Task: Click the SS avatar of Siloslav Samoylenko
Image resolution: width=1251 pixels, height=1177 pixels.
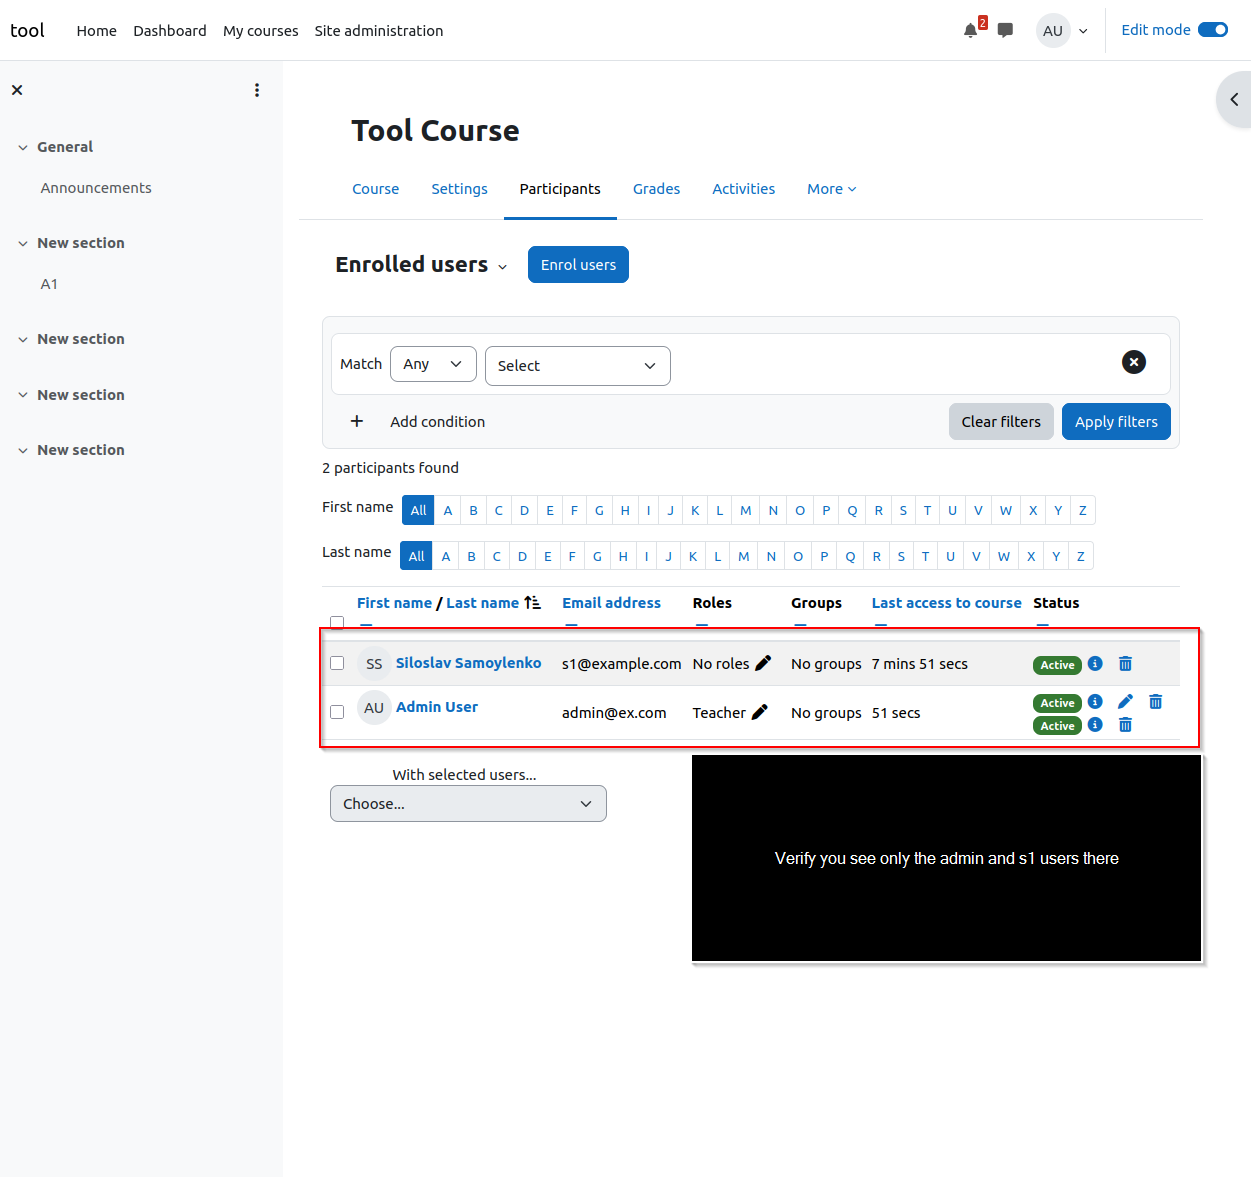Action: pyautogui.click(x=374, y=663)
